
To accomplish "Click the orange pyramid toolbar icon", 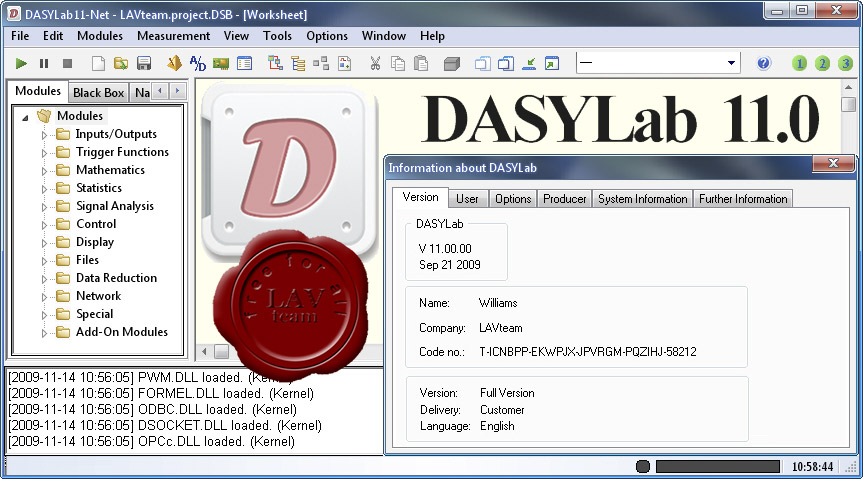I will [174, 63].
